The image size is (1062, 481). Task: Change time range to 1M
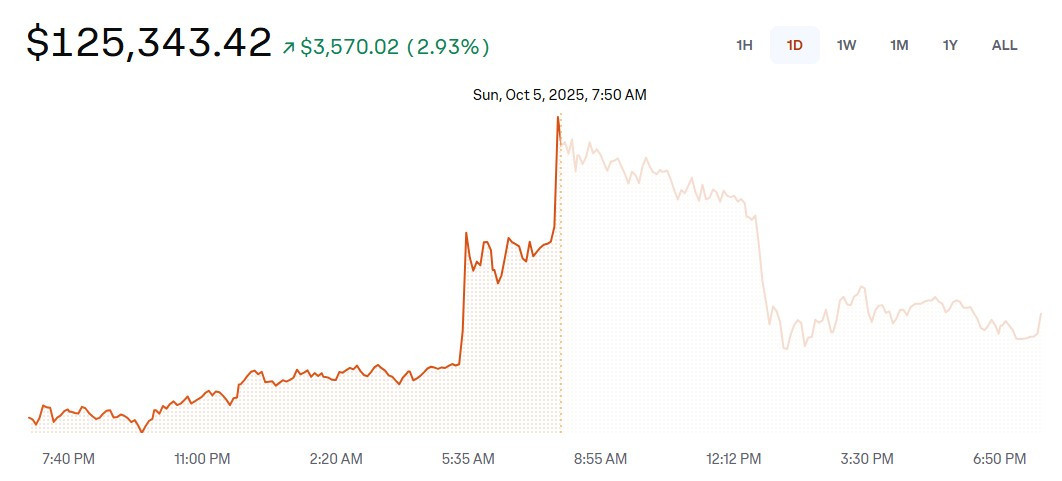(x=899, y=45)
